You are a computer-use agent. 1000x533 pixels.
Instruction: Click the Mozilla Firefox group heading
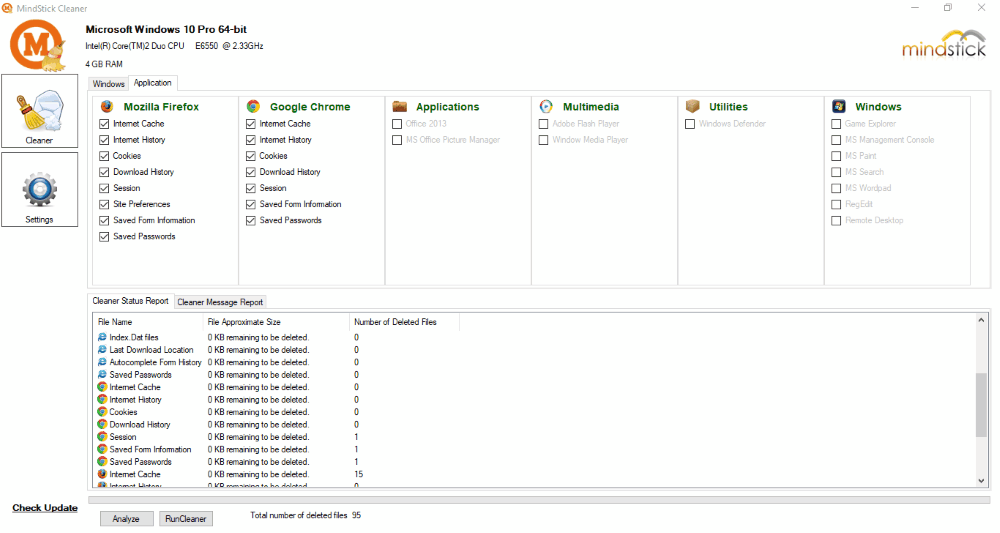point(161,107)
